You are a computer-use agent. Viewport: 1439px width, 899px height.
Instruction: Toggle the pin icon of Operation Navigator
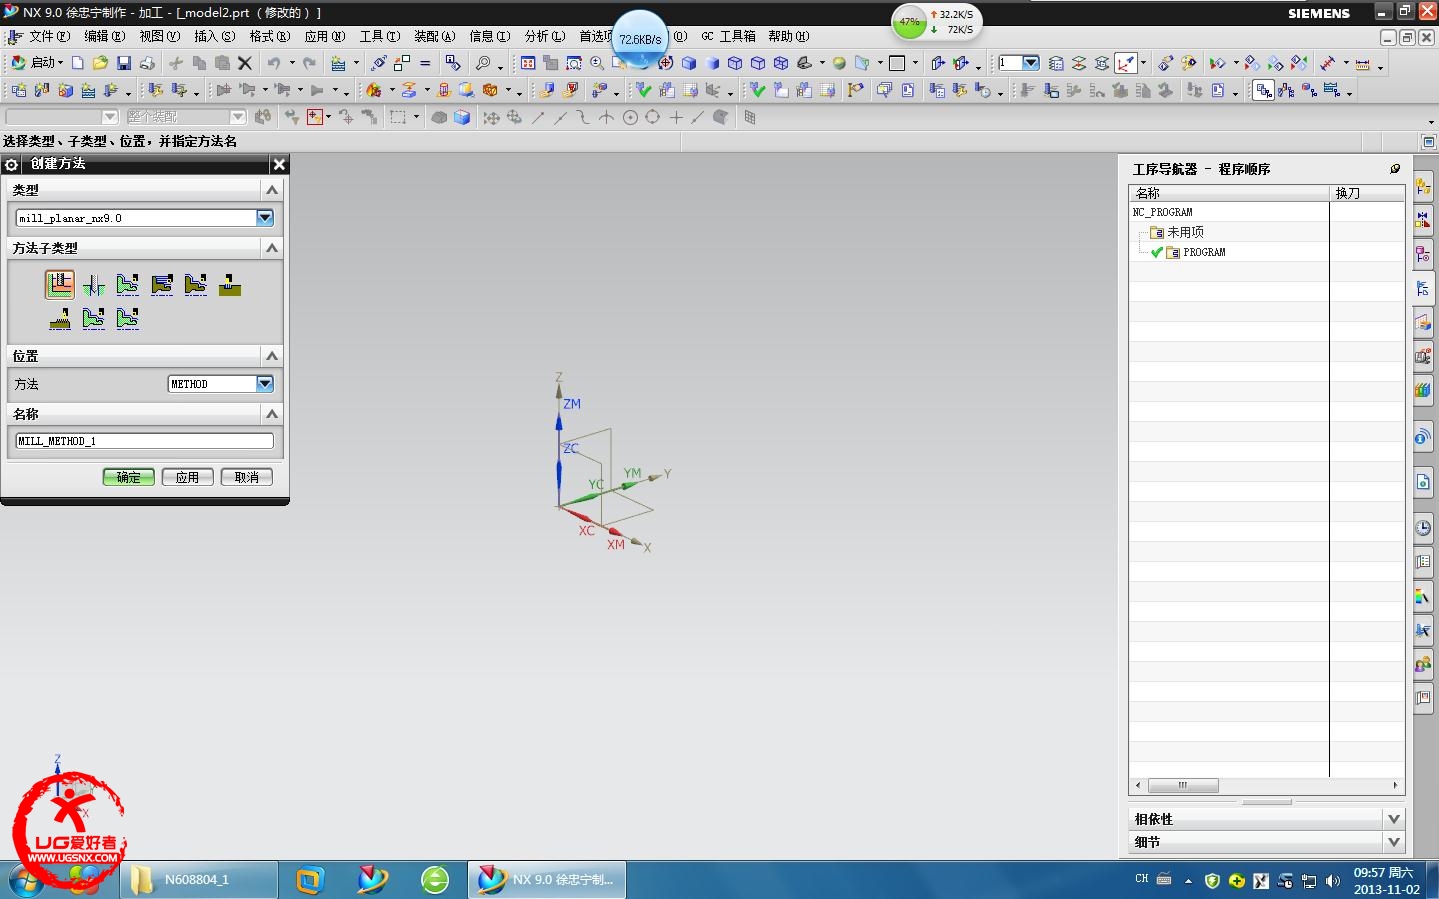(x=1395, y=169)
